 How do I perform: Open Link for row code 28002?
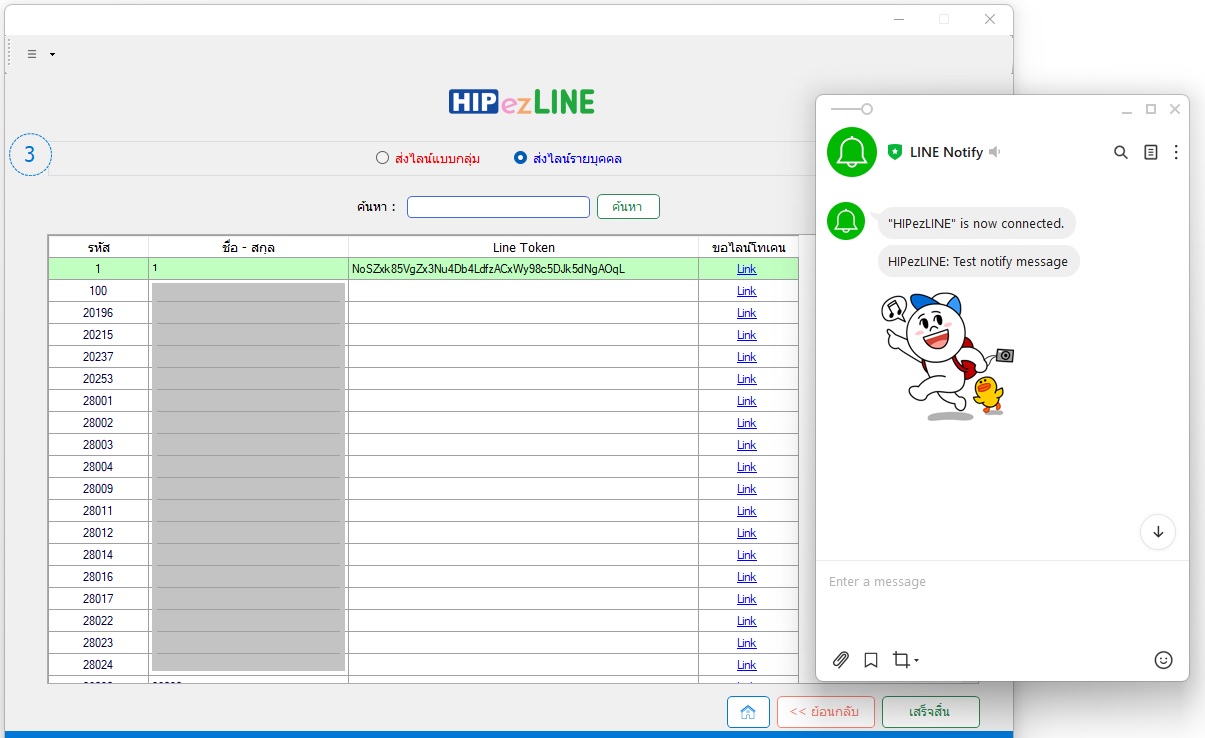point(747,423)
